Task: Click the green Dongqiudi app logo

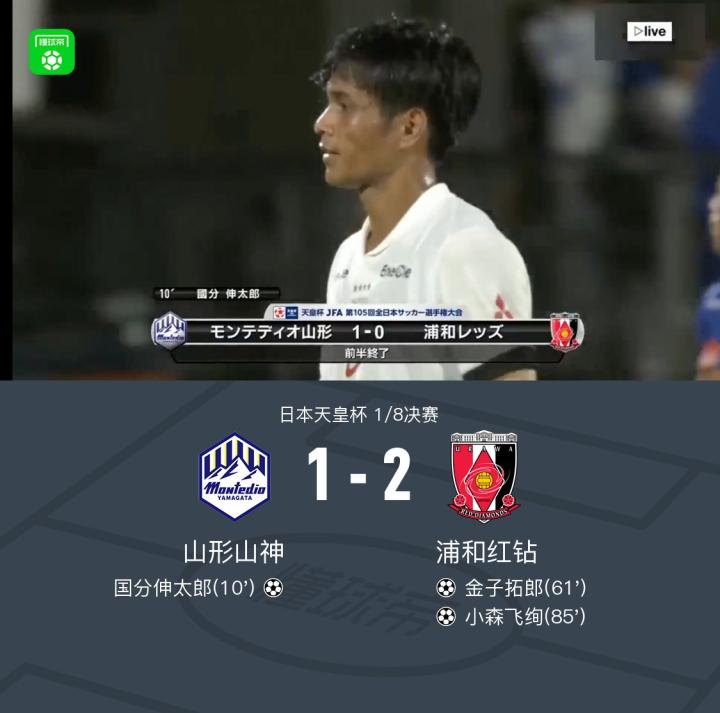Action: tap(52, 52)
